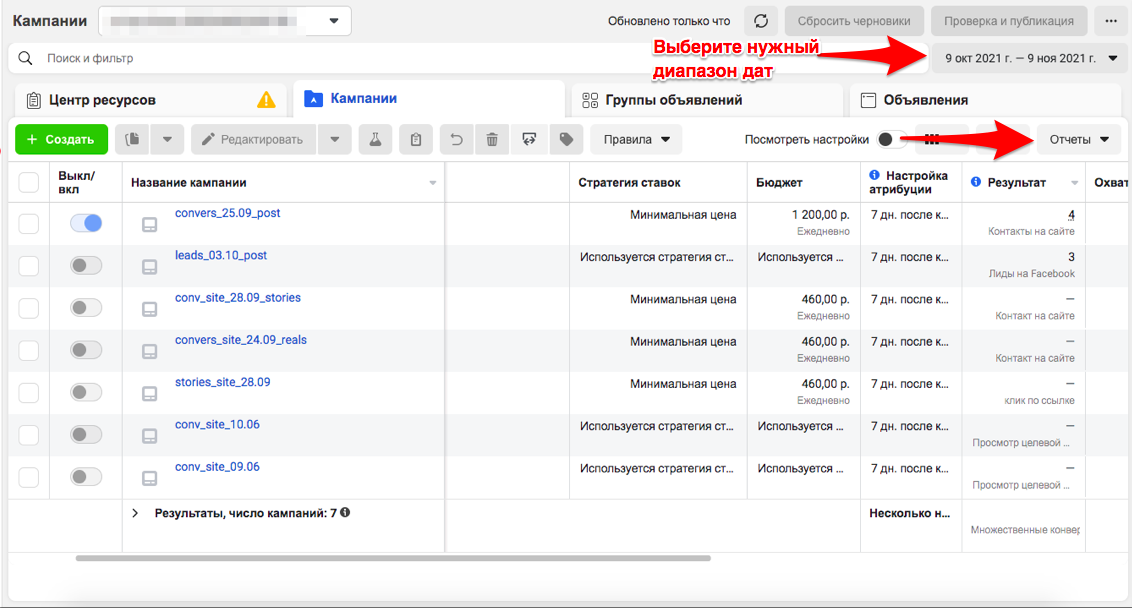Click the Бюджет column header

click(779, 182)
